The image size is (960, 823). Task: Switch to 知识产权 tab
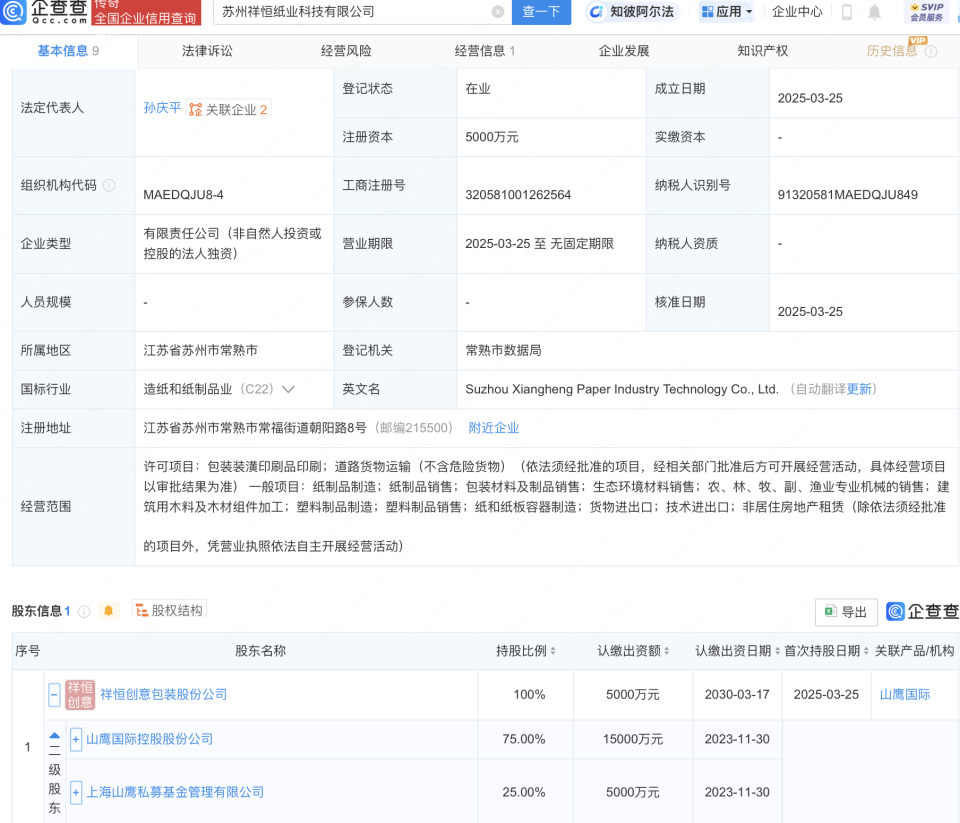[x=762, y=51]
